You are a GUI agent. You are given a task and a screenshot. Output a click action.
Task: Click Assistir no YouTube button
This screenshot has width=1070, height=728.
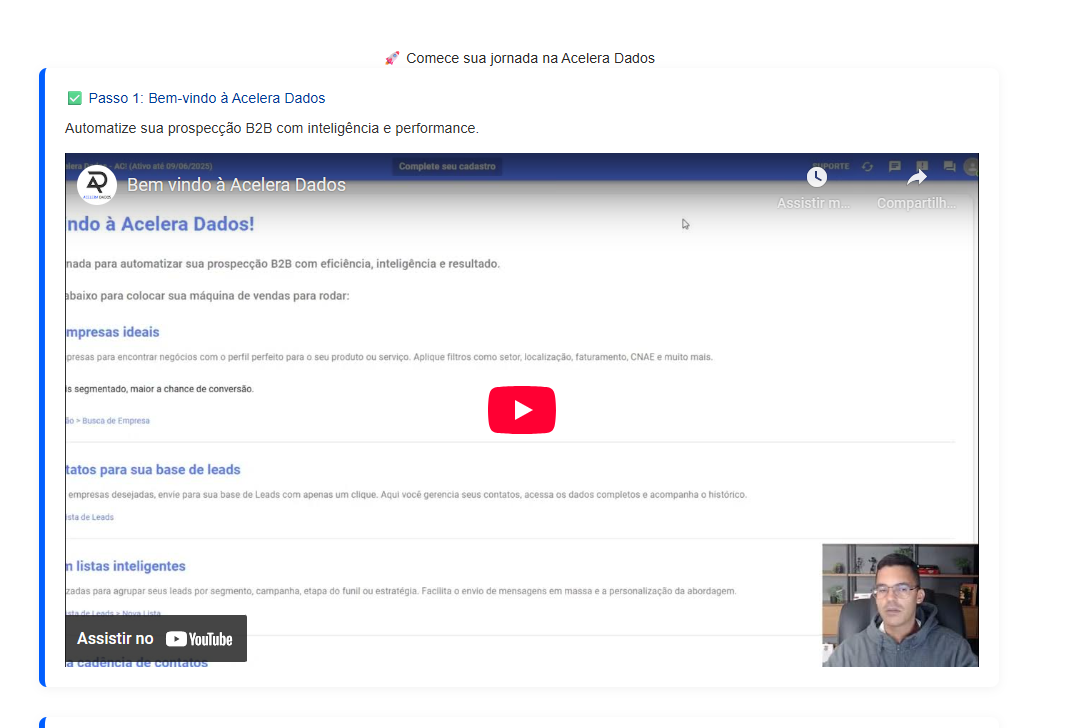[x=156, y=639]
